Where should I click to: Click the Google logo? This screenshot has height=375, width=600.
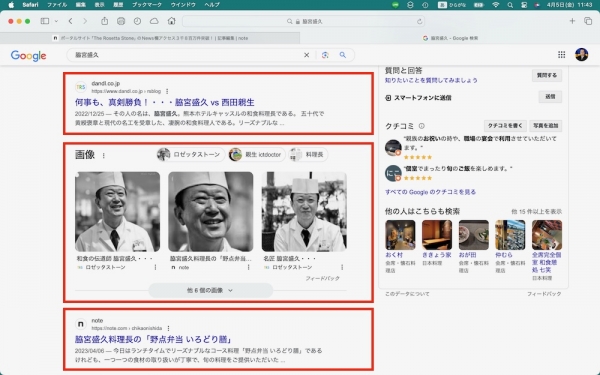28,55
